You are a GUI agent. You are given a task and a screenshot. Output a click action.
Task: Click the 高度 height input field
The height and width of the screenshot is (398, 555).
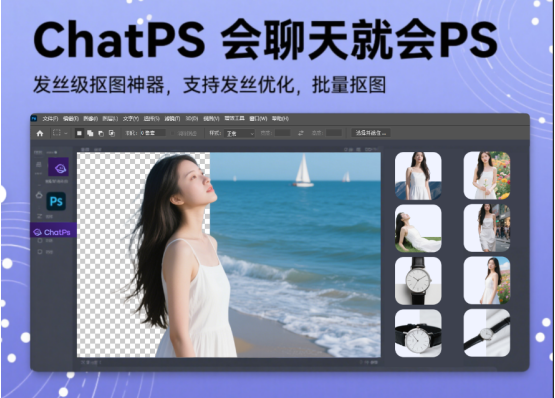tap(334, 133)
